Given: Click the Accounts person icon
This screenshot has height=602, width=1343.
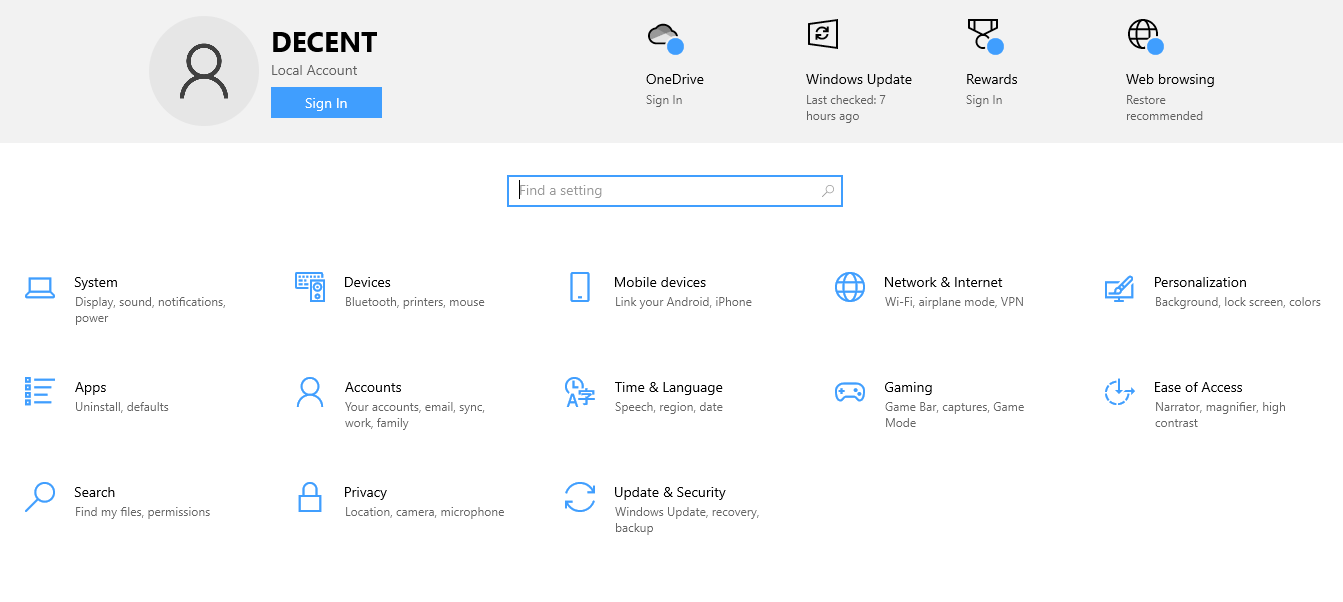Looking at the screenshot, I should pos(310,392).
